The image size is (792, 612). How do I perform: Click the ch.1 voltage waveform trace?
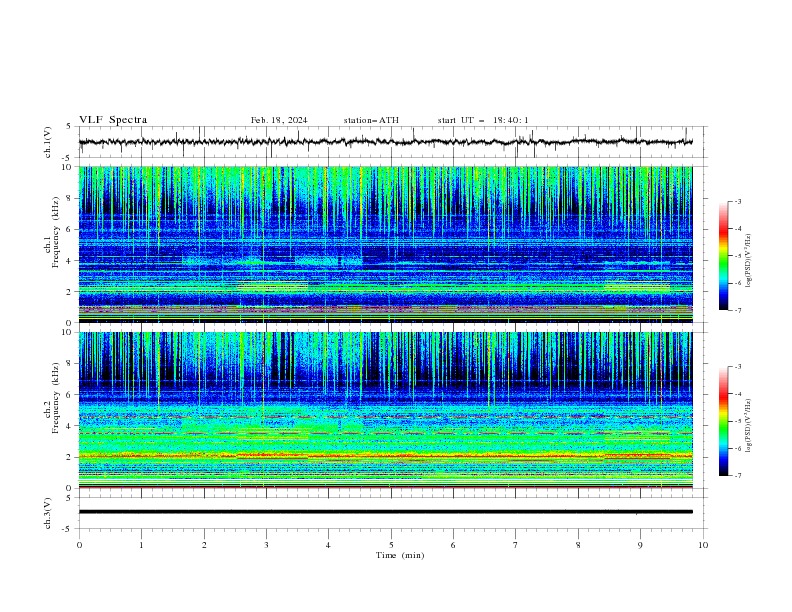385,142
